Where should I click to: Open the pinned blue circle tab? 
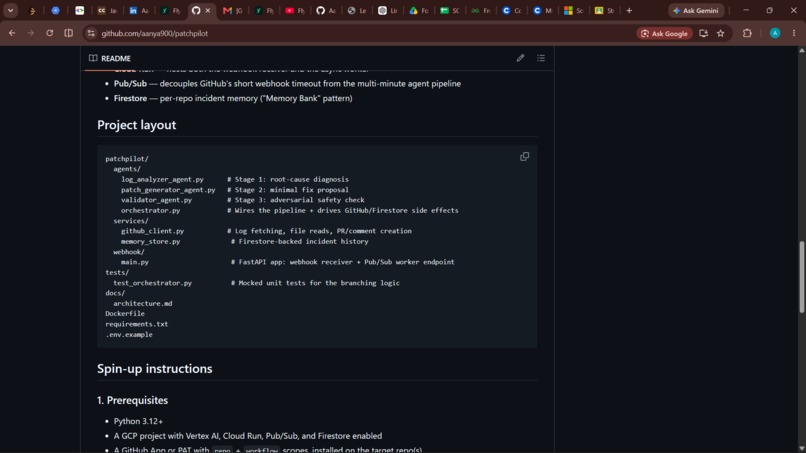pos(56,10)
